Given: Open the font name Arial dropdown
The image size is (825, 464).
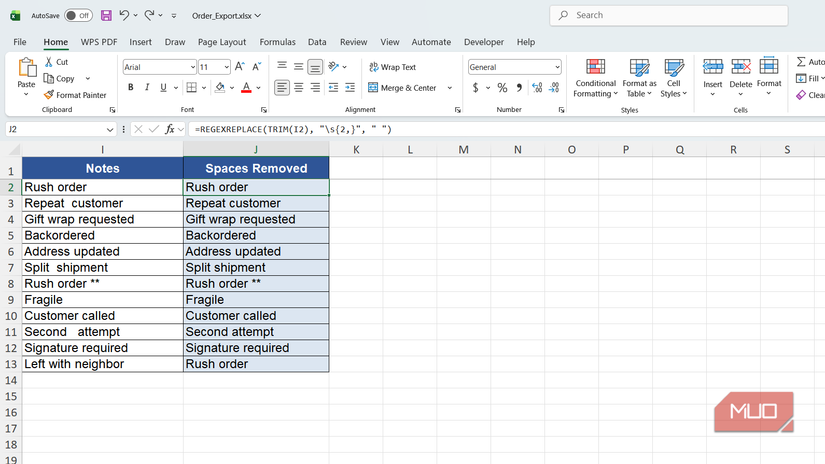Looking at the screenshot, I should [x=192, y=67].
